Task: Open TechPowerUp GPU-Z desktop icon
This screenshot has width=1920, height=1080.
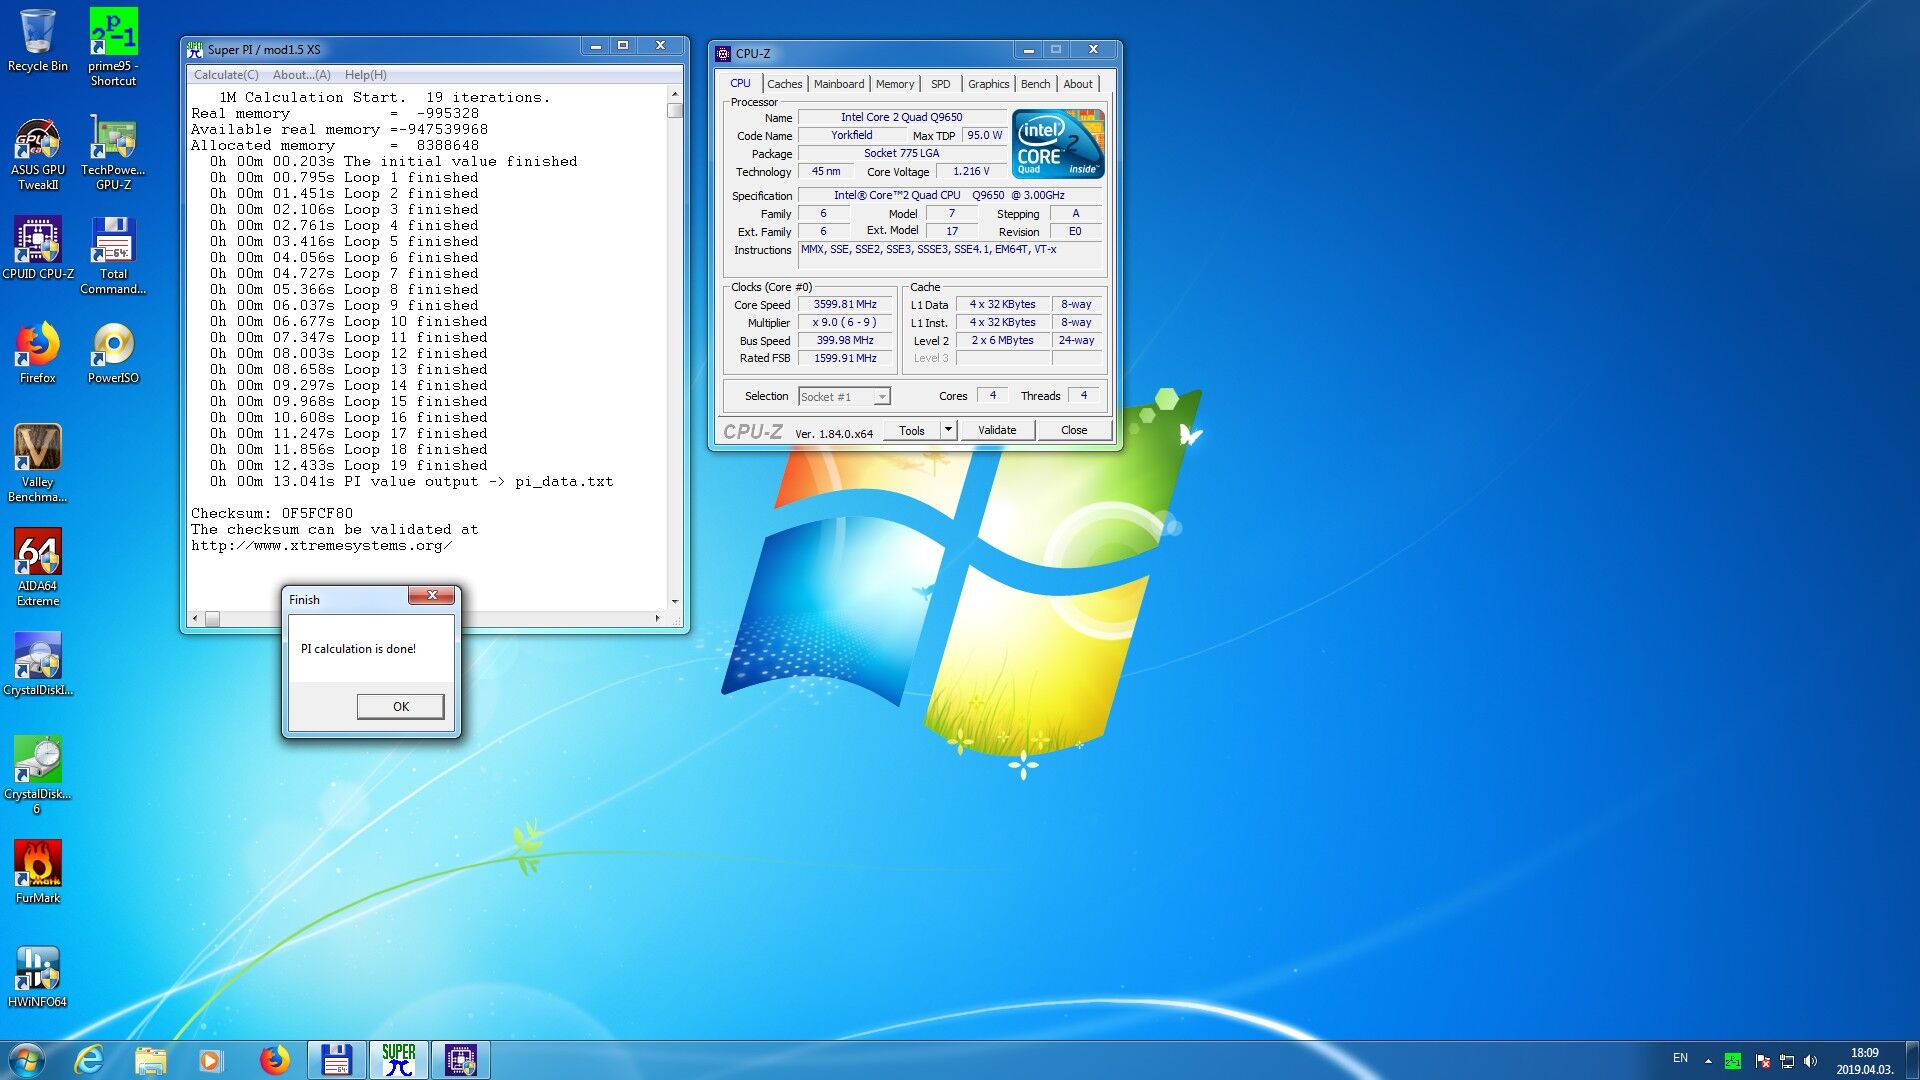Action: 113,152
